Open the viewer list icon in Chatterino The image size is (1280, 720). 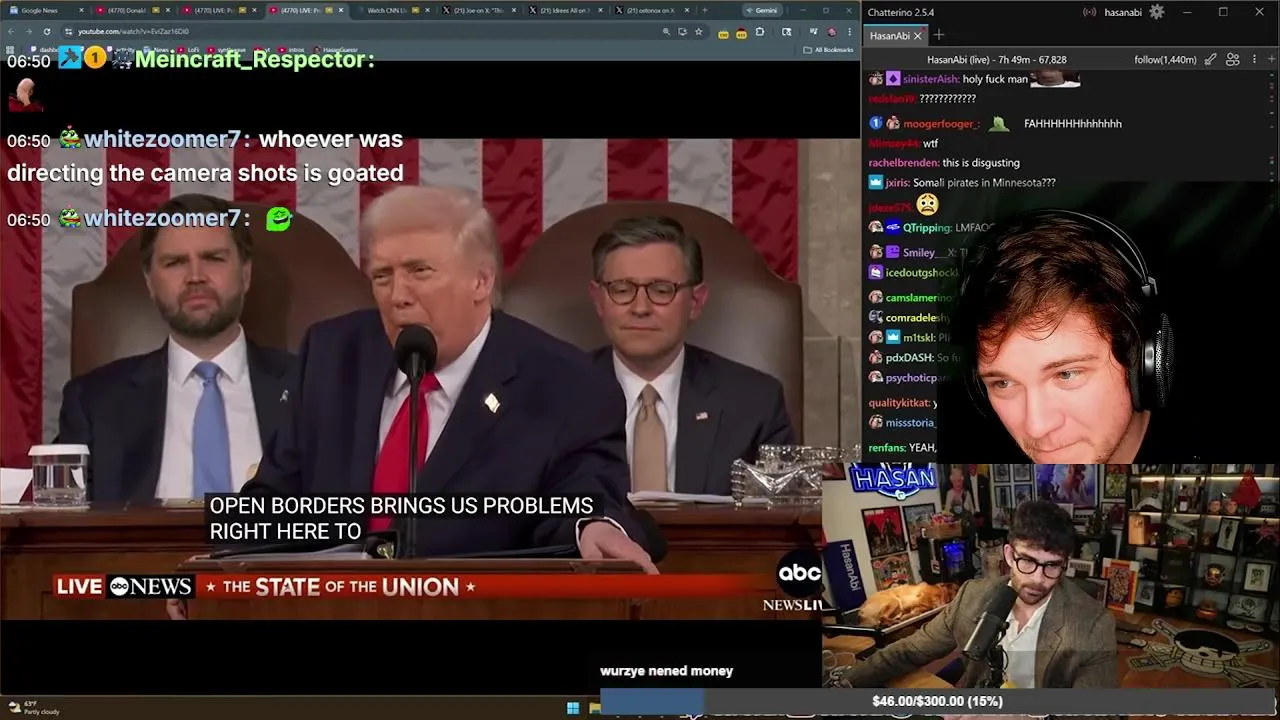(x=1233, y=60)
